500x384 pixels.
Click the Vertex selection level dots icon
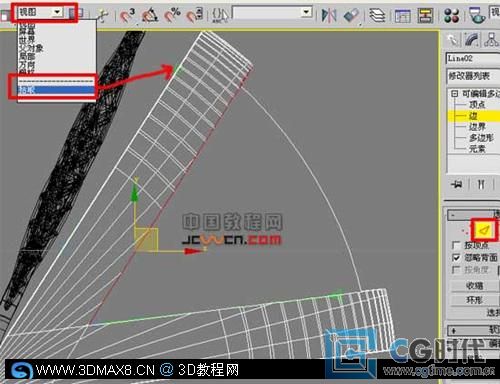(464, 230)
